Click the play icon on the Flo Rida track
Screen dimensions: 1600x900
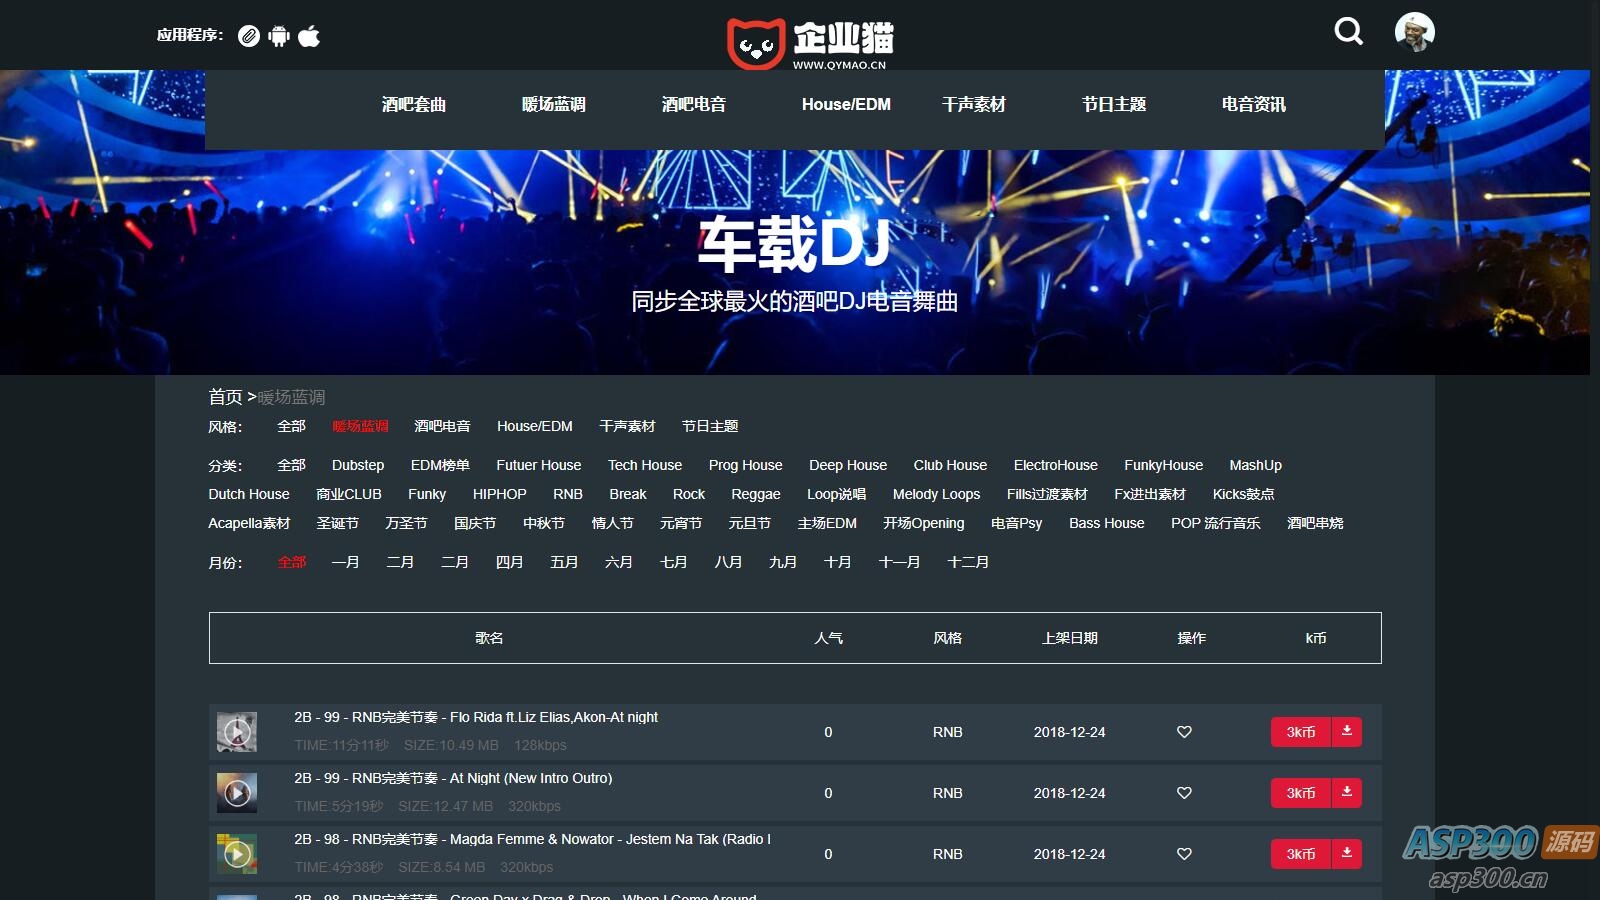click(237, 732)
